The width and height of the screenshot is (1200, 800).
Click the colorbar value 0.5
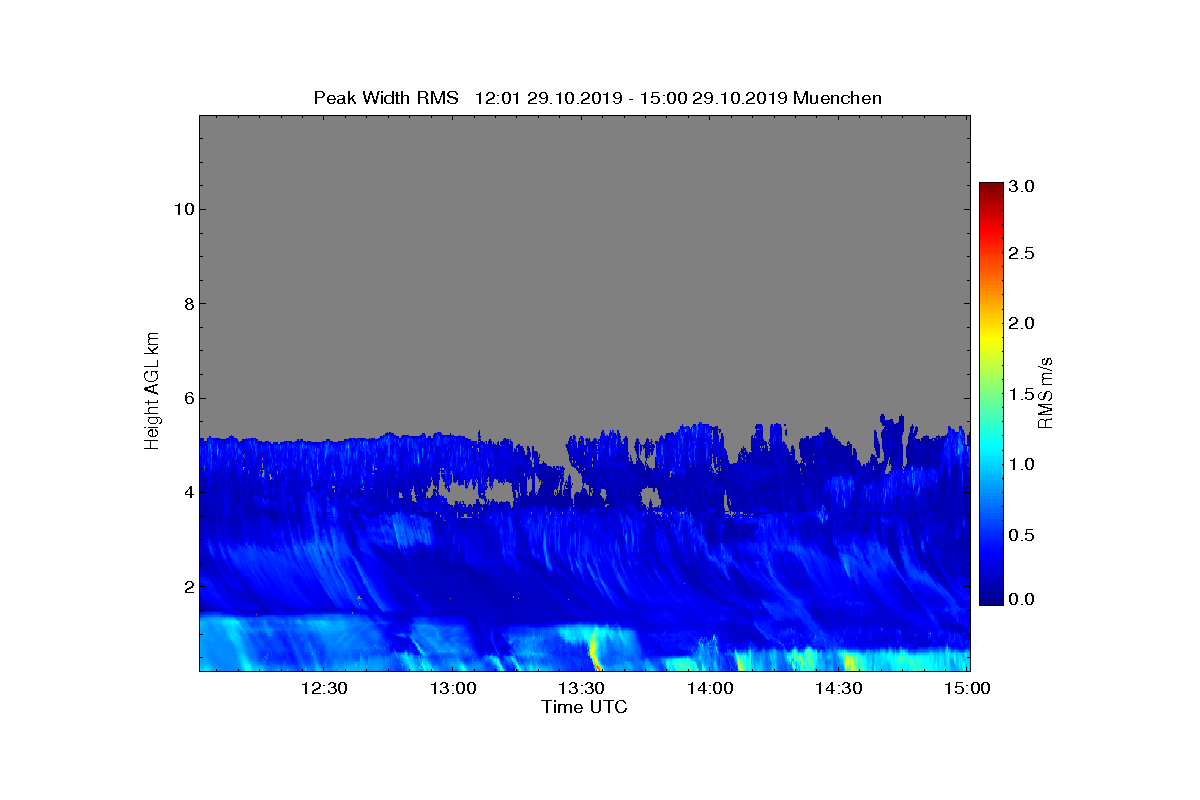1020,535
